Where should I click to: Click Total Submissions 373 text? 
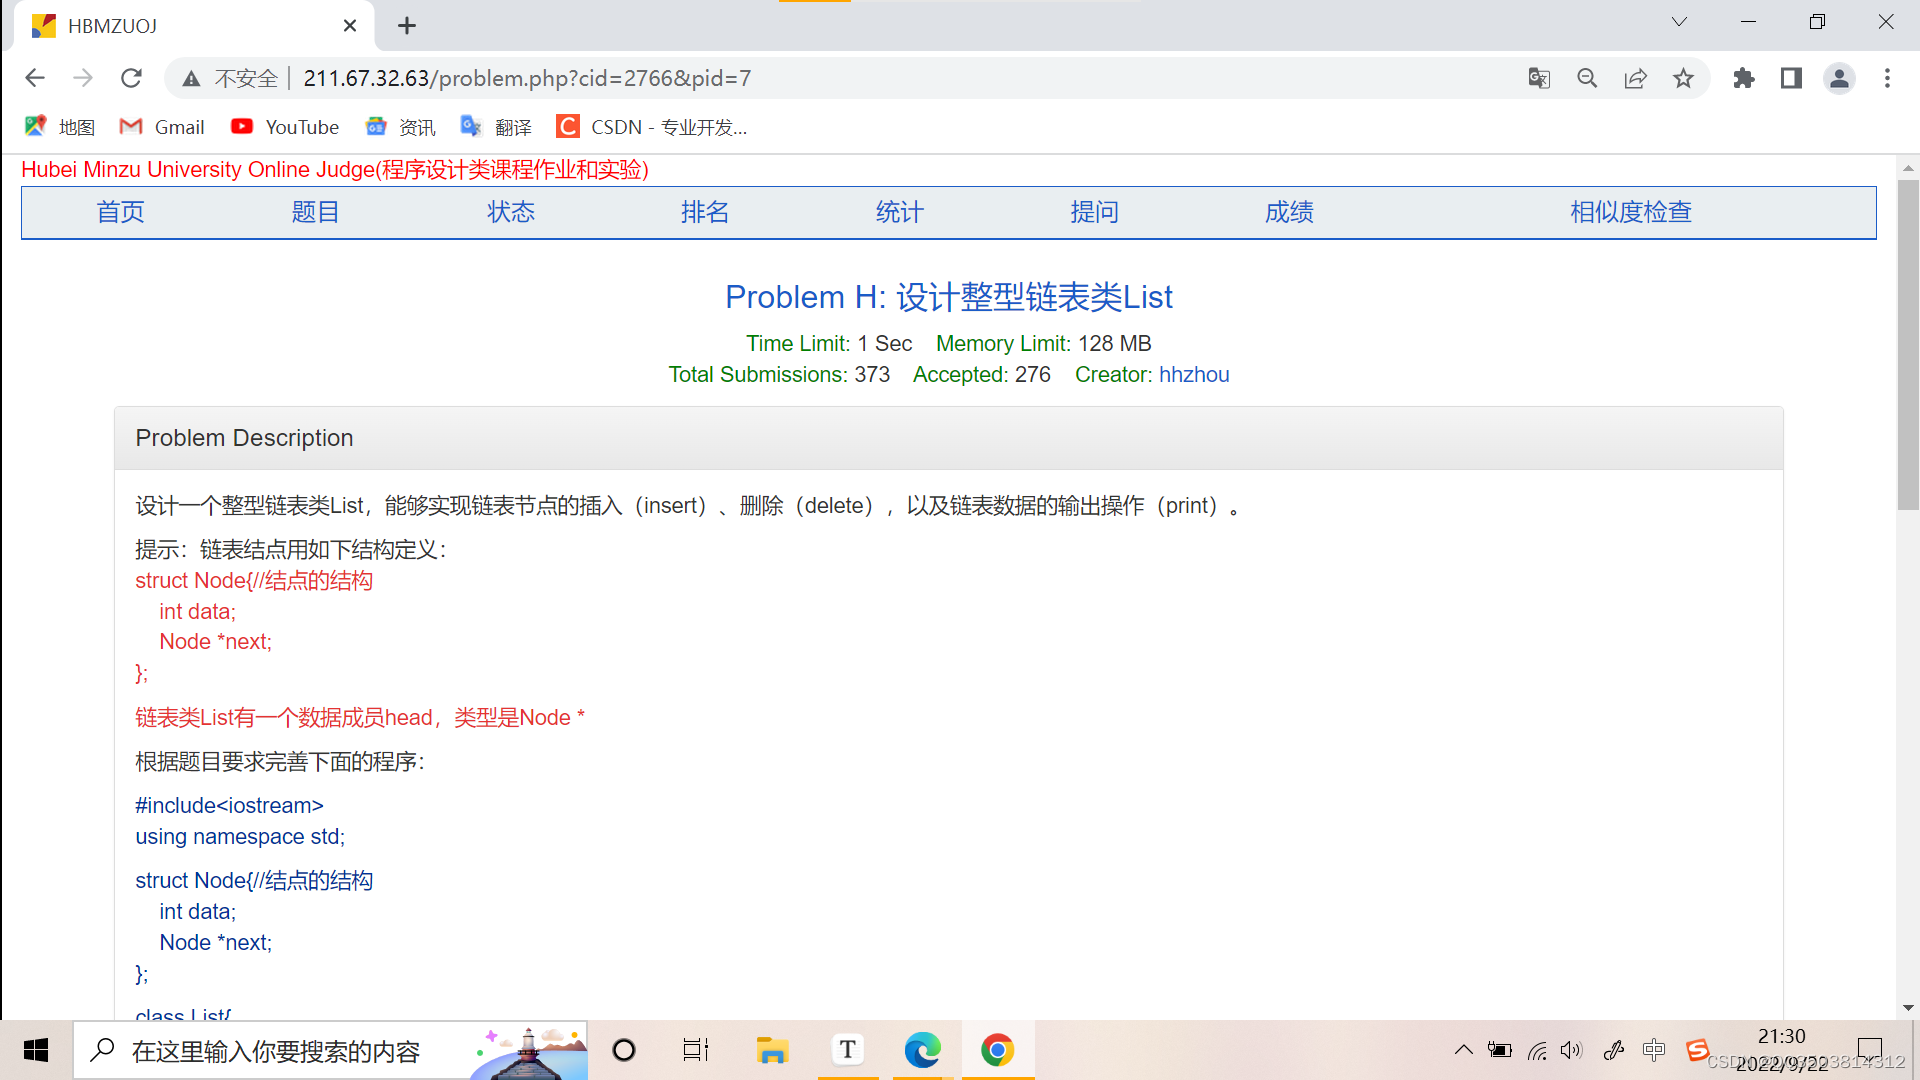click(779, 374)
